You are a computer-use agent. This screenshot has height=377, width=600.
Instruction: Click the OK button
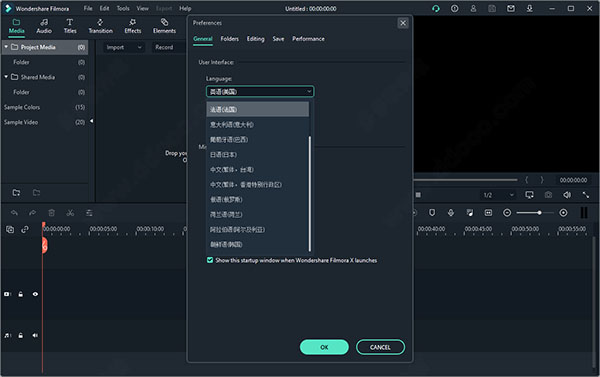pyautogui.click(x=324, y=347)
